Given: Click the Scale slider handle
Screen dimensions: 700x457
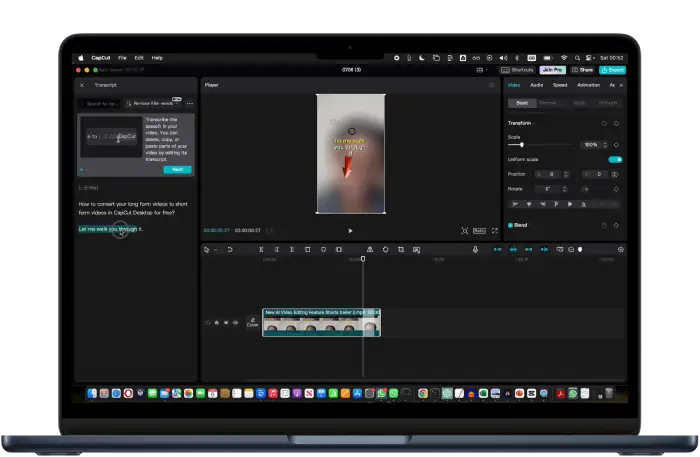Looking at the screenshot, I should tap(522, 145).
